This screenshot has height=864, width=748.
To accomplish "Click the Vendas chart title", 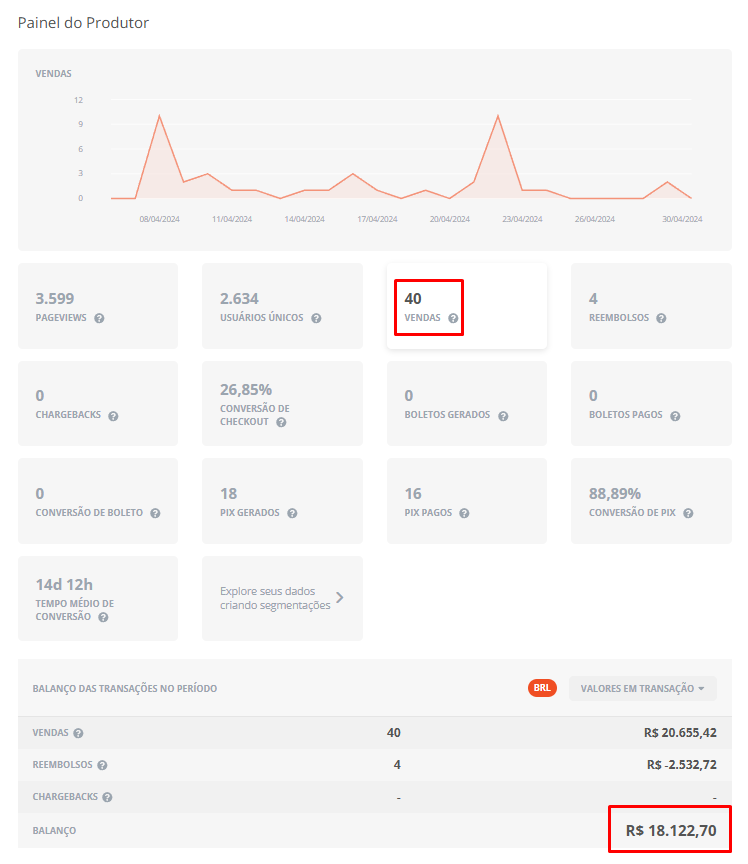I will (53, 74).
